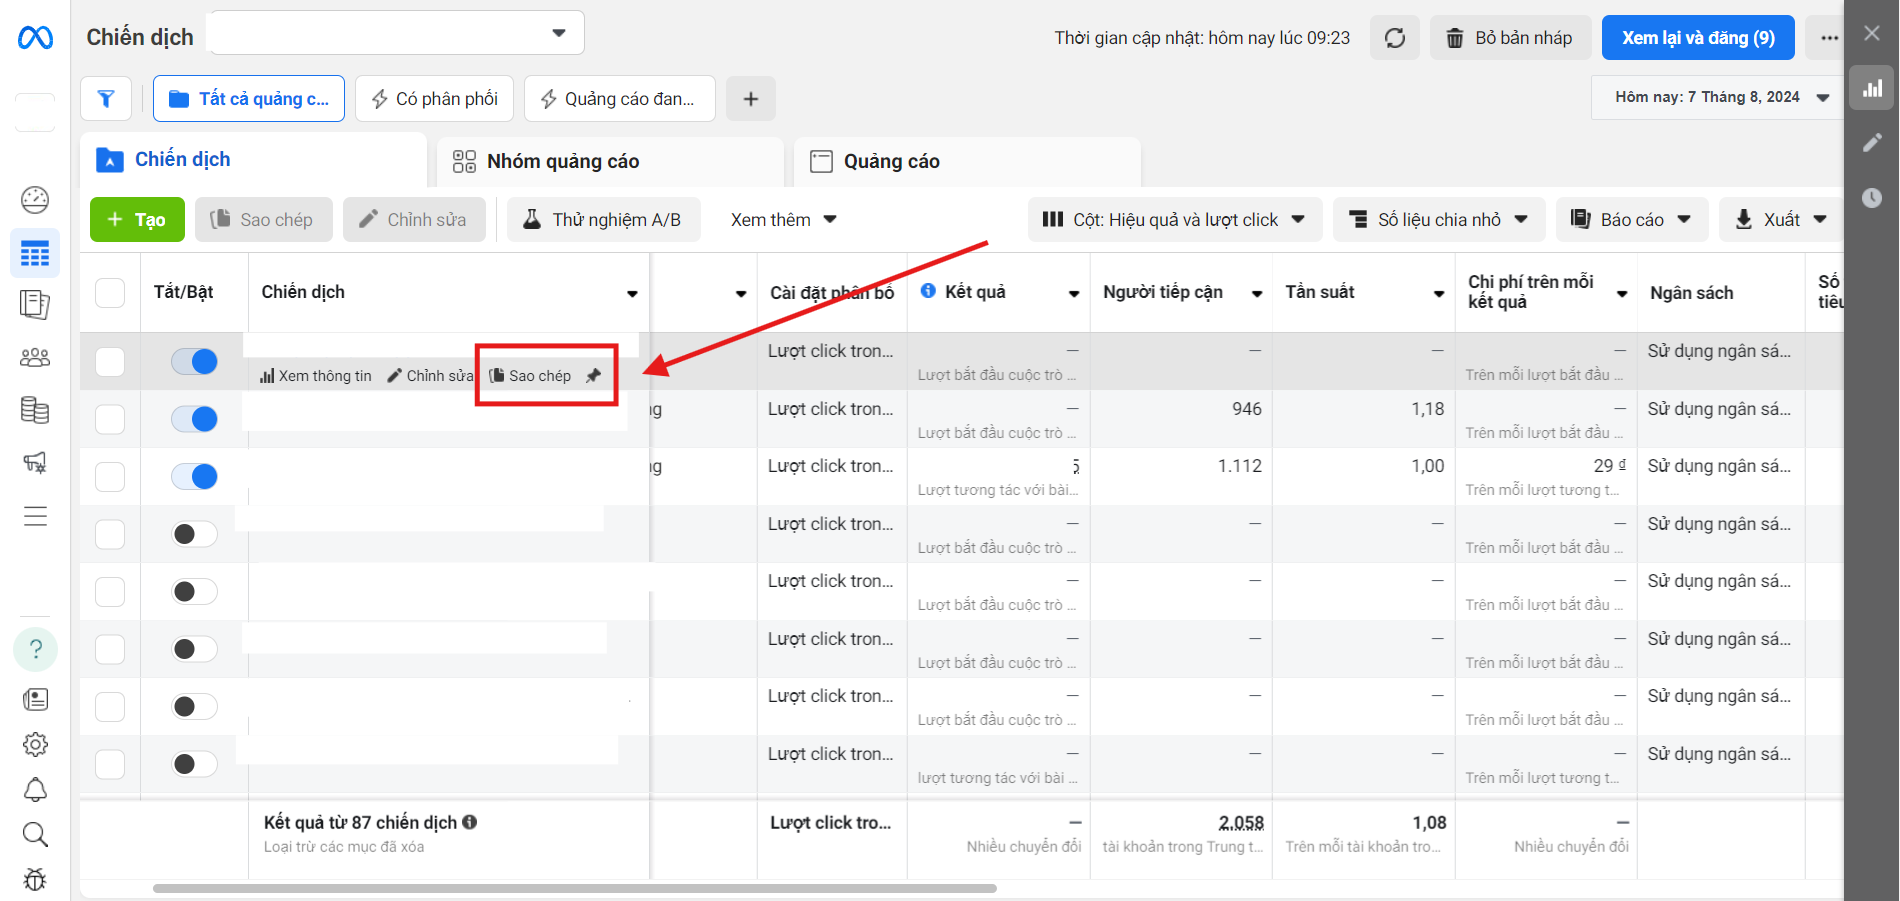Tick the checkbox of the 1.112 reach row
1900x901 pixels.
[x=110, y=476]
